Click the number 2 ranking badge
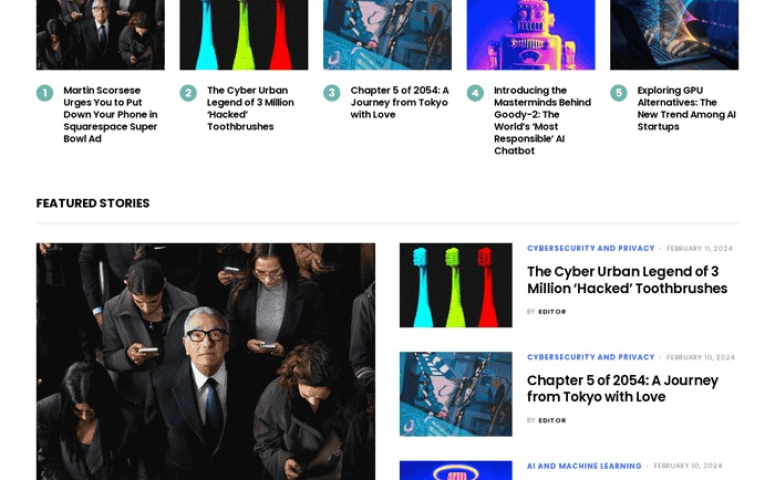The width and height of the screenshot is (775, 480). (x=188, y=93)
